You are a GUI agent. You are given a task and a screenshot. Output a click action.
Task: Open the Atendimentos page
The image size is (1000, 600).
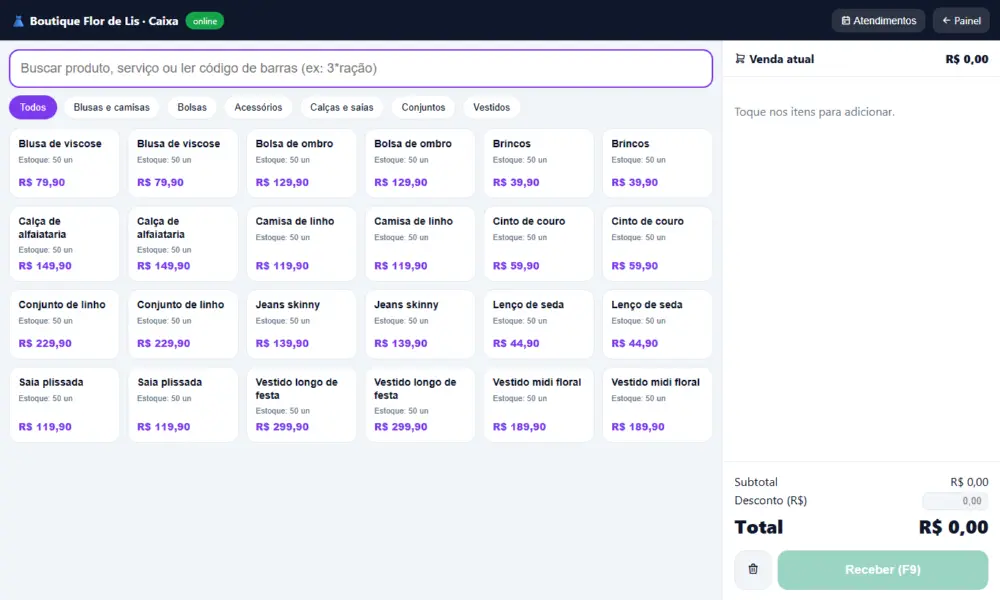(878, 20)
